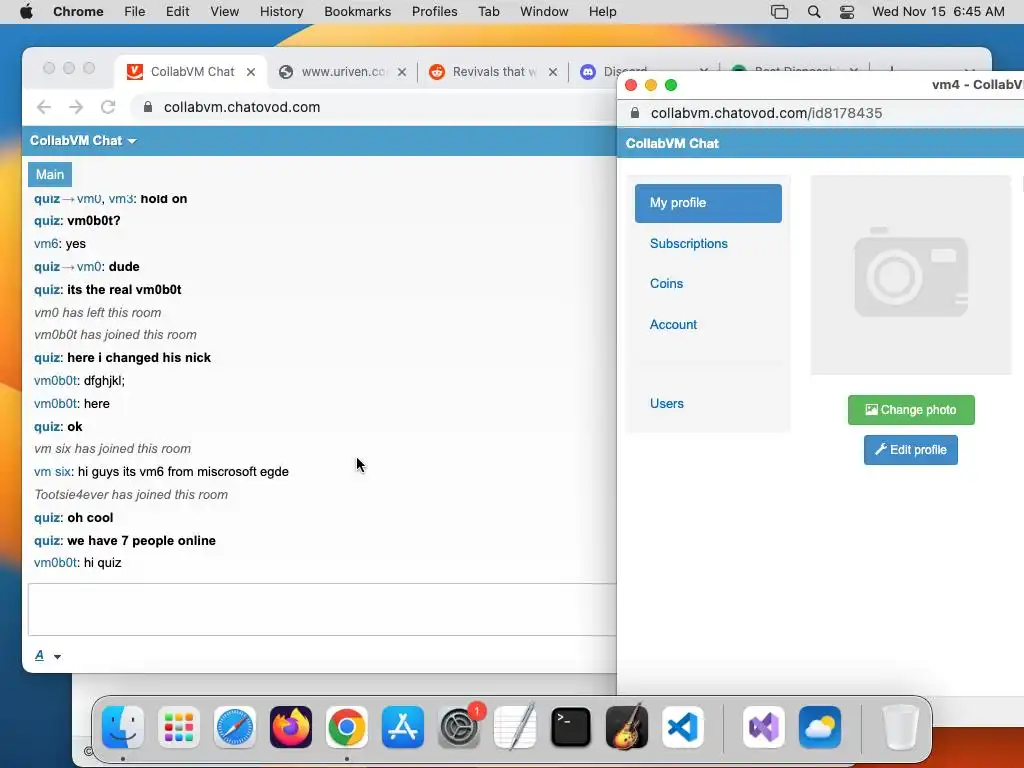1024x768 pixels.
Task: Open Control Center in the menu bar
Action: click(847, 11)
